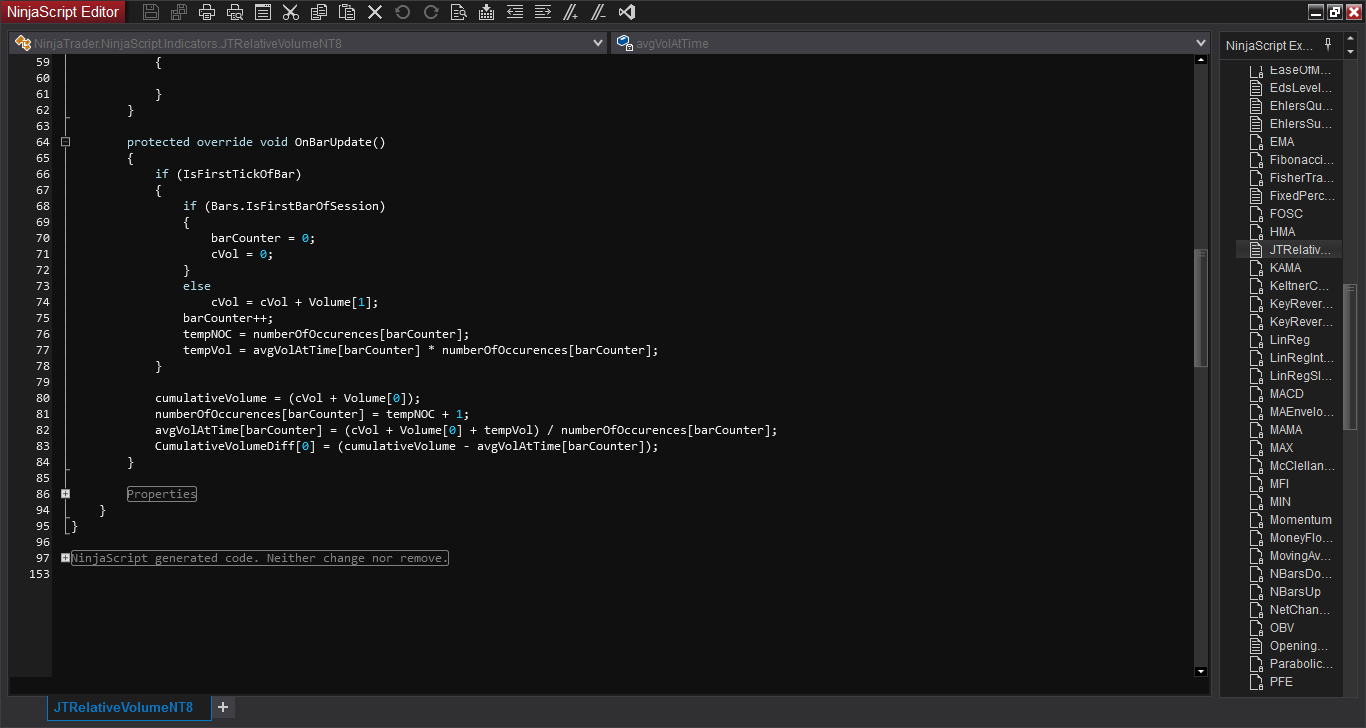This screenshot has height=728, width=1366.
Task: Select NBarsUp indicator in explorer
Action: click(x=1295, y=592)
